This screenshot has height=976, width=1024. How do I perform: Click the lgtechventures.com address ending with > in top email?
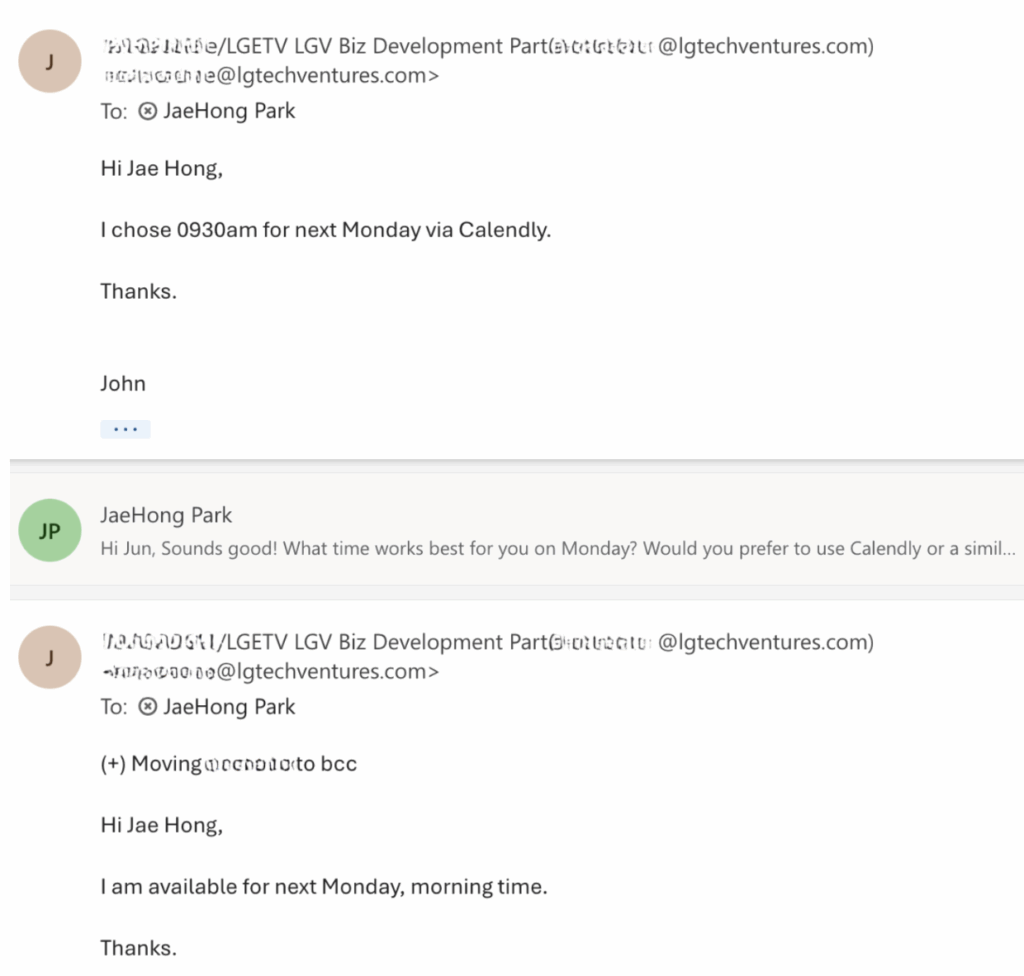pos(270,75)
